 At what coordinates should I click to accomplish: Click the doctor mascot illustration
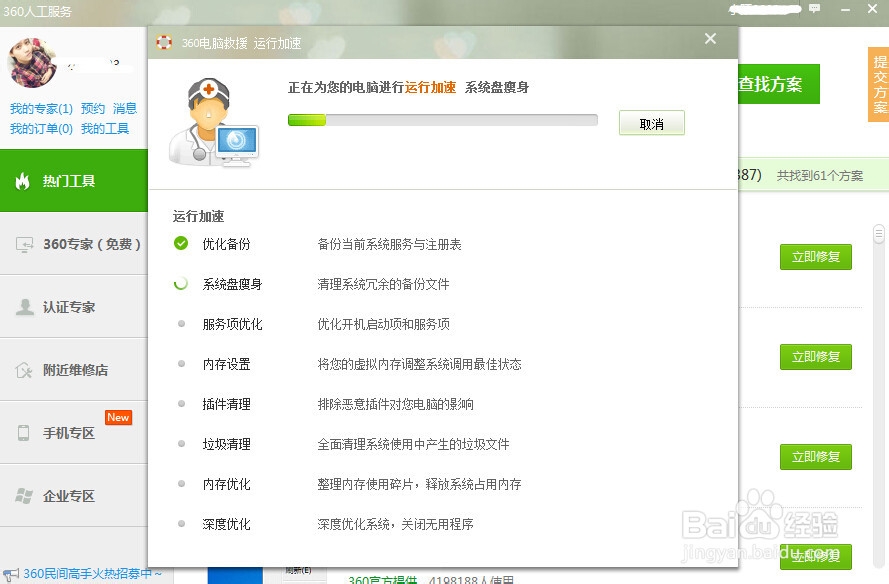[x=212, y=124]
